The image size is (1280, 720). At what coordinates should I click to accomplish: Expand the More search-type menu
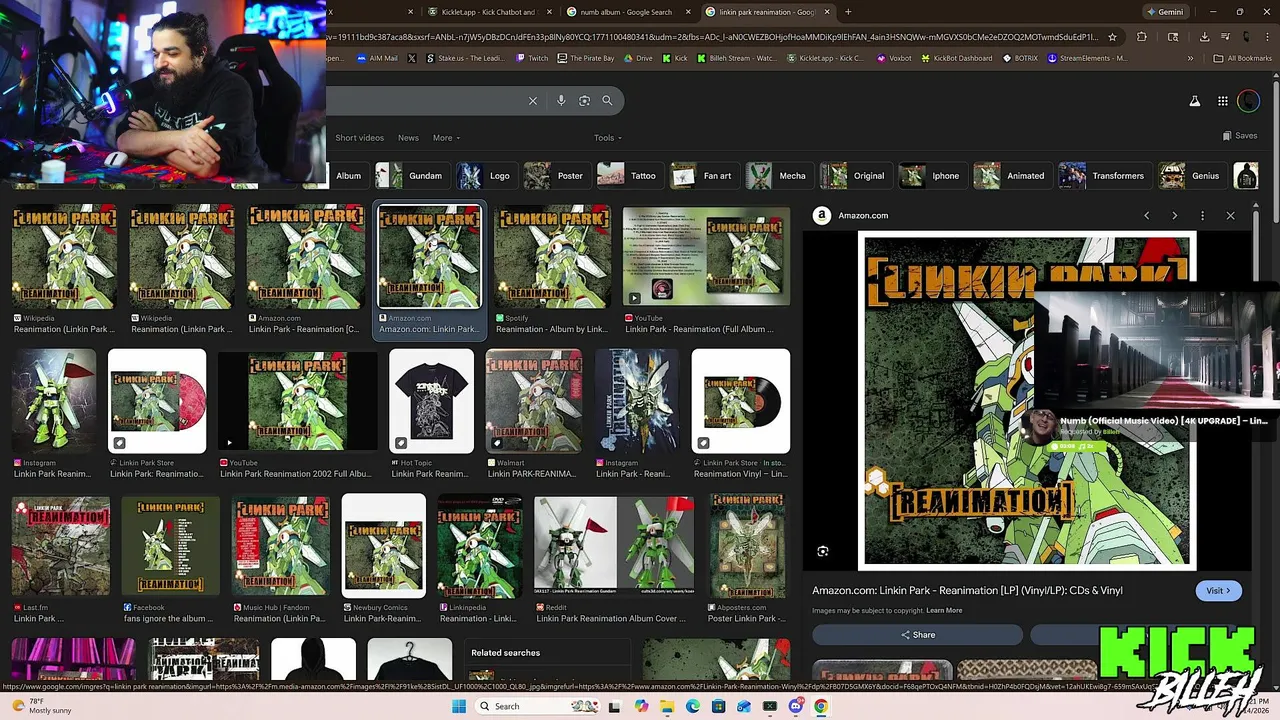(x=446, y=138)
